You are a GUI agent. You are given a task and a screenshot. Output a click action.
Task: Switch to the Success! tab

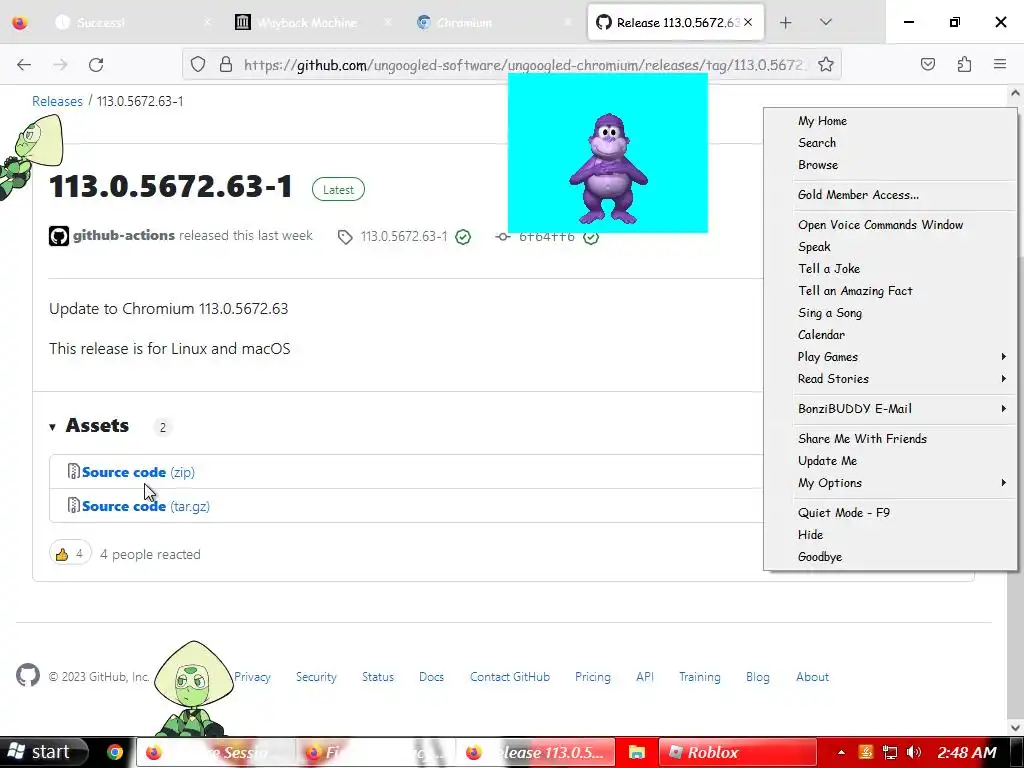coord(133,23)
